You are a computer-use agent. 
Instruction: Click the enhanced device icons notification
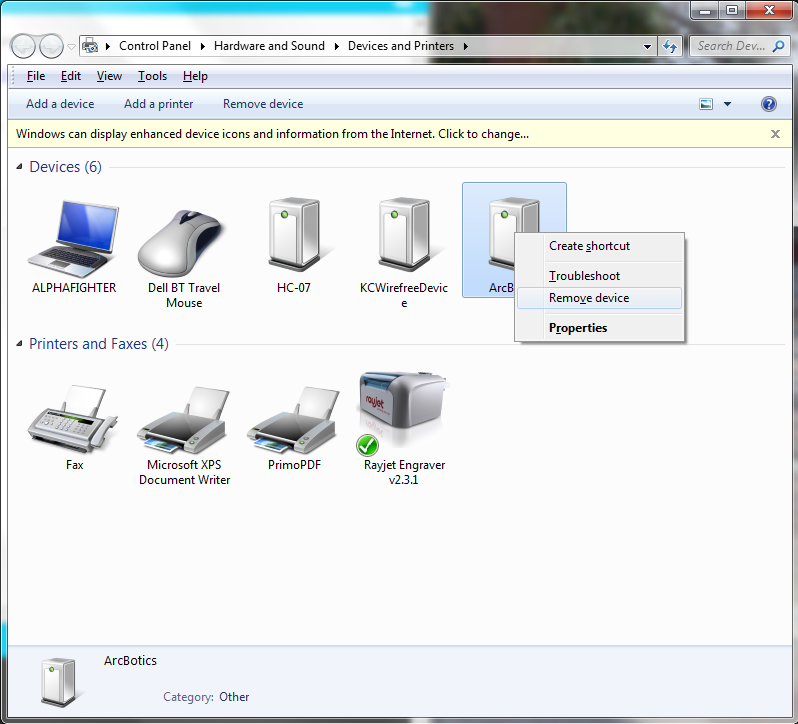[272, 134]
